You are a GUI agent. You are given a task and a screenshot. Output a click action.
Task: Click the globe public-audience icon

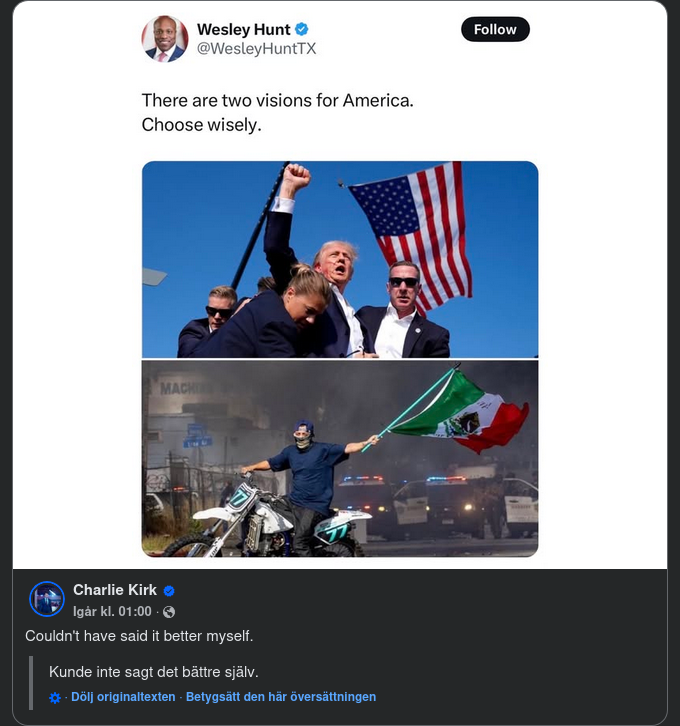169,612
